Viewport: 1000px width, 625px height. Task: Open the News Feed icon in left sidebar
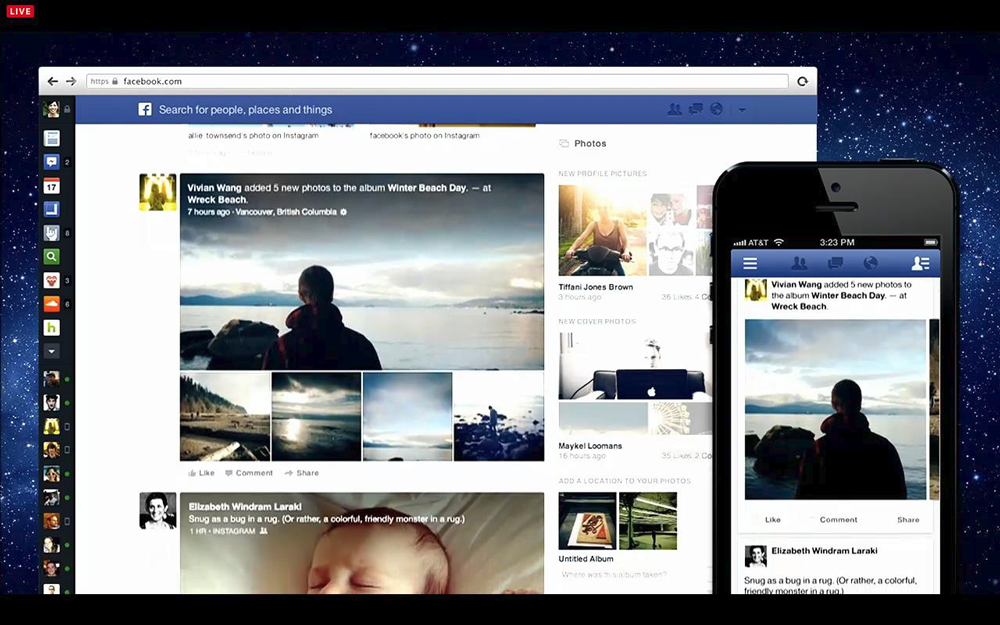52,138
